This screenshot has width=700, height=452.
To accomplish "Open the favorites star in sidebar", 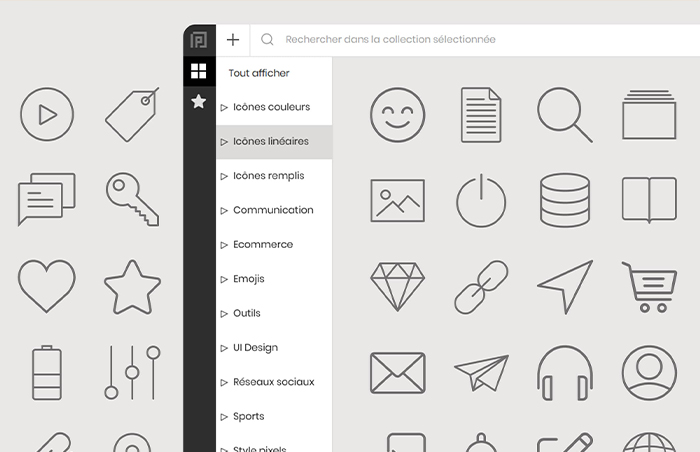I will point(199,101).
